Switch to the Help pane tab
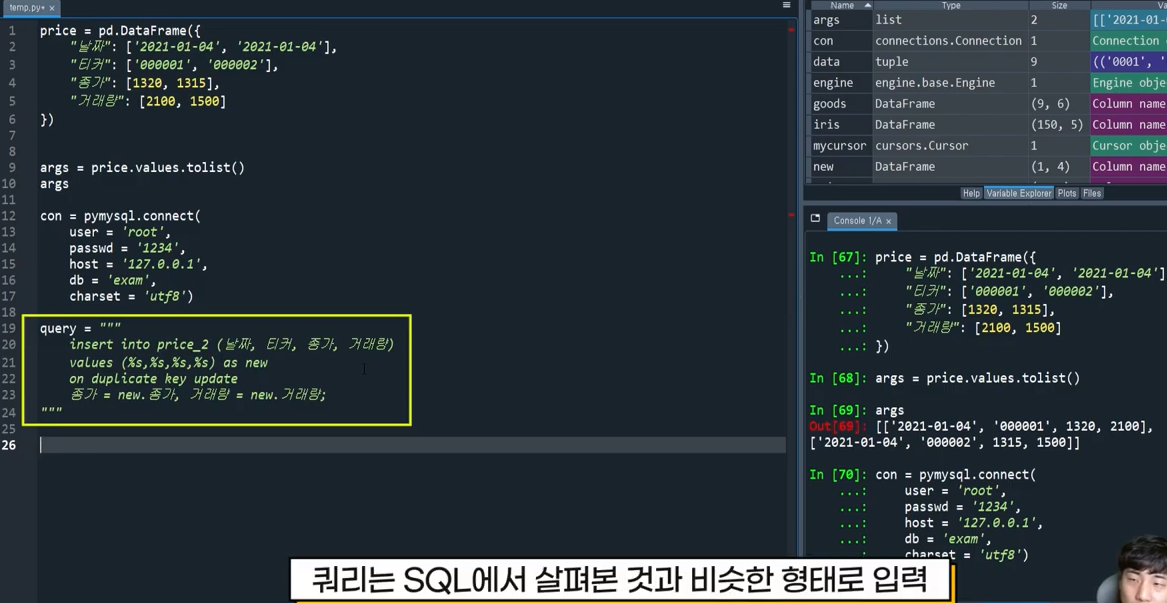The width and height of the screenshot is (1167, 603). tap(971, 194)
